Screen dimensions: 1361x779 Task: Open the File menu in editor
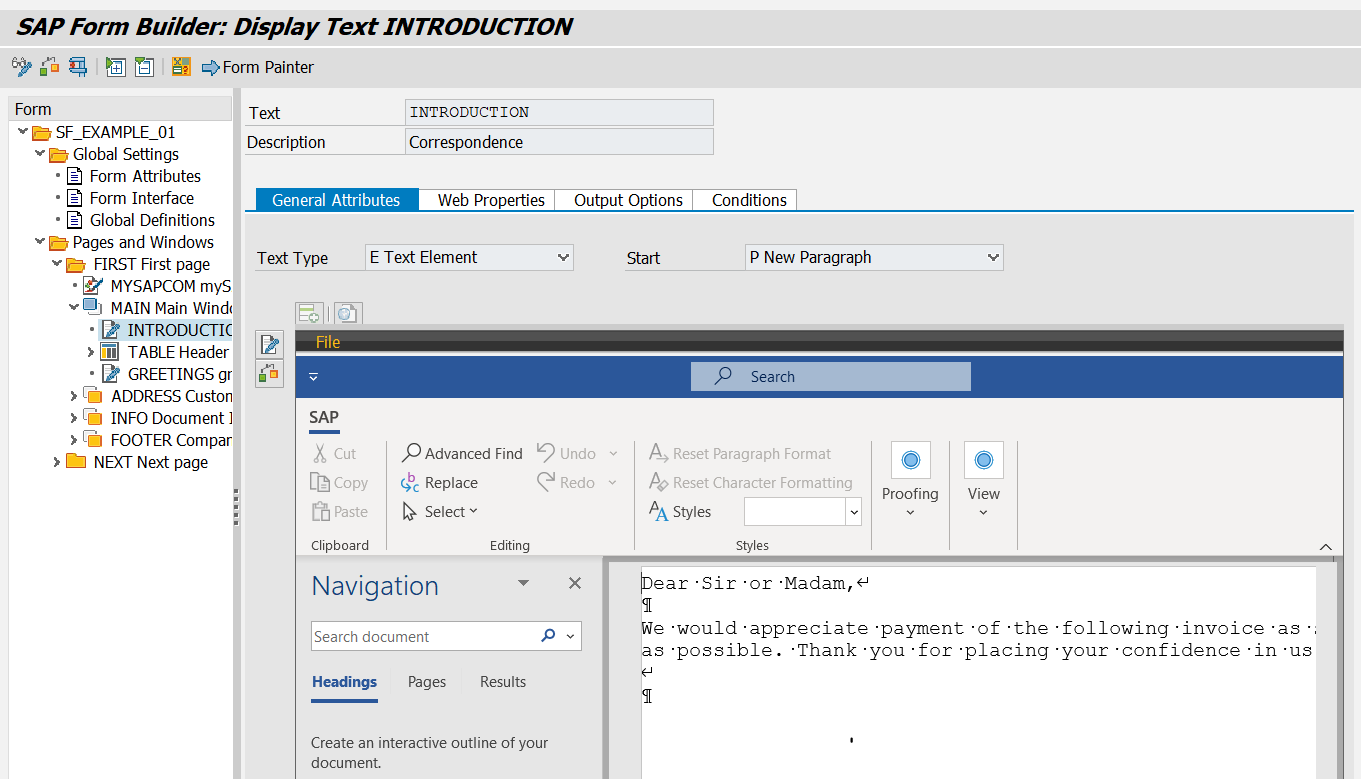pyautogui.click(x=328, y=342)
